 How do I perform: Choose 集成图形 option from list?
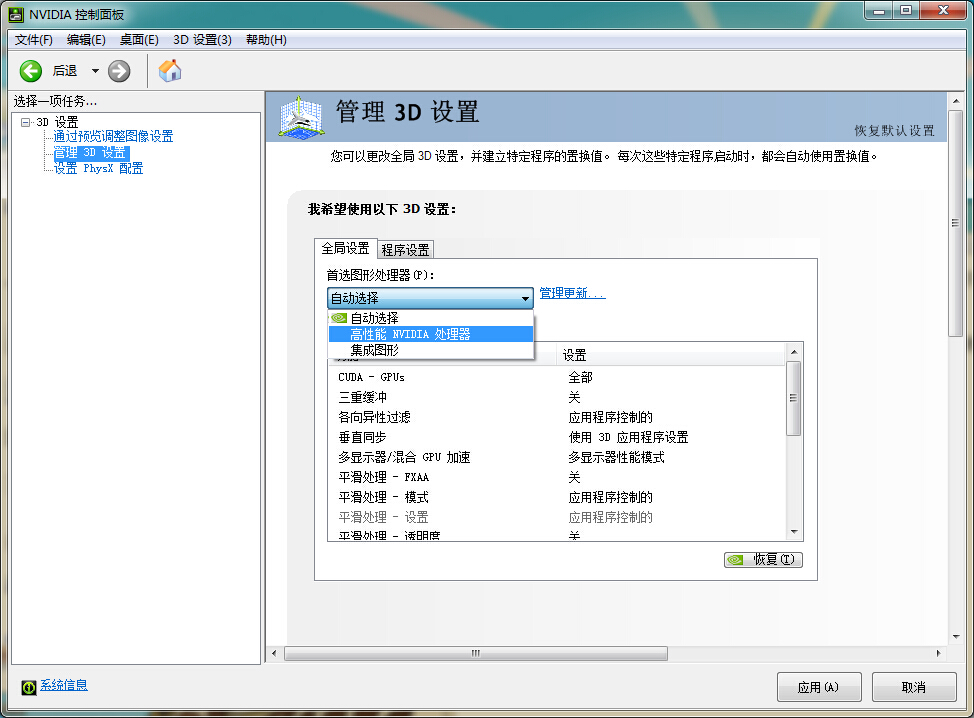(430, 350)
